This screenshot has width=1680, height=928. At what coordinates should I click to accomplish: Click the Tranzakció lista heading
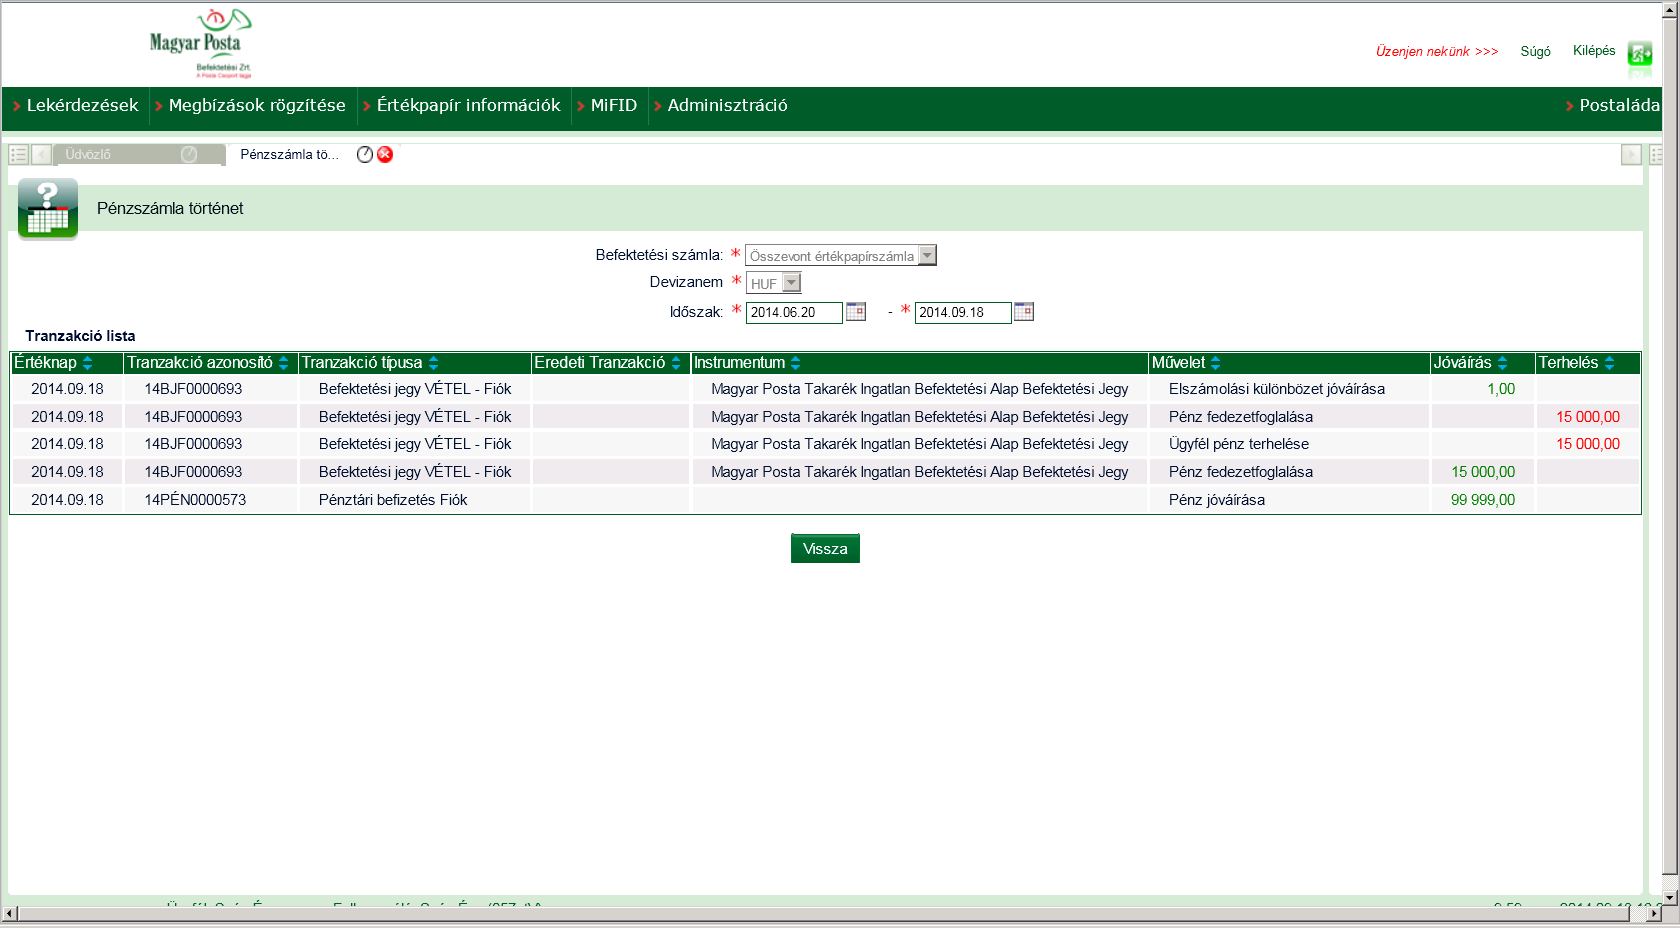point(80,336)
